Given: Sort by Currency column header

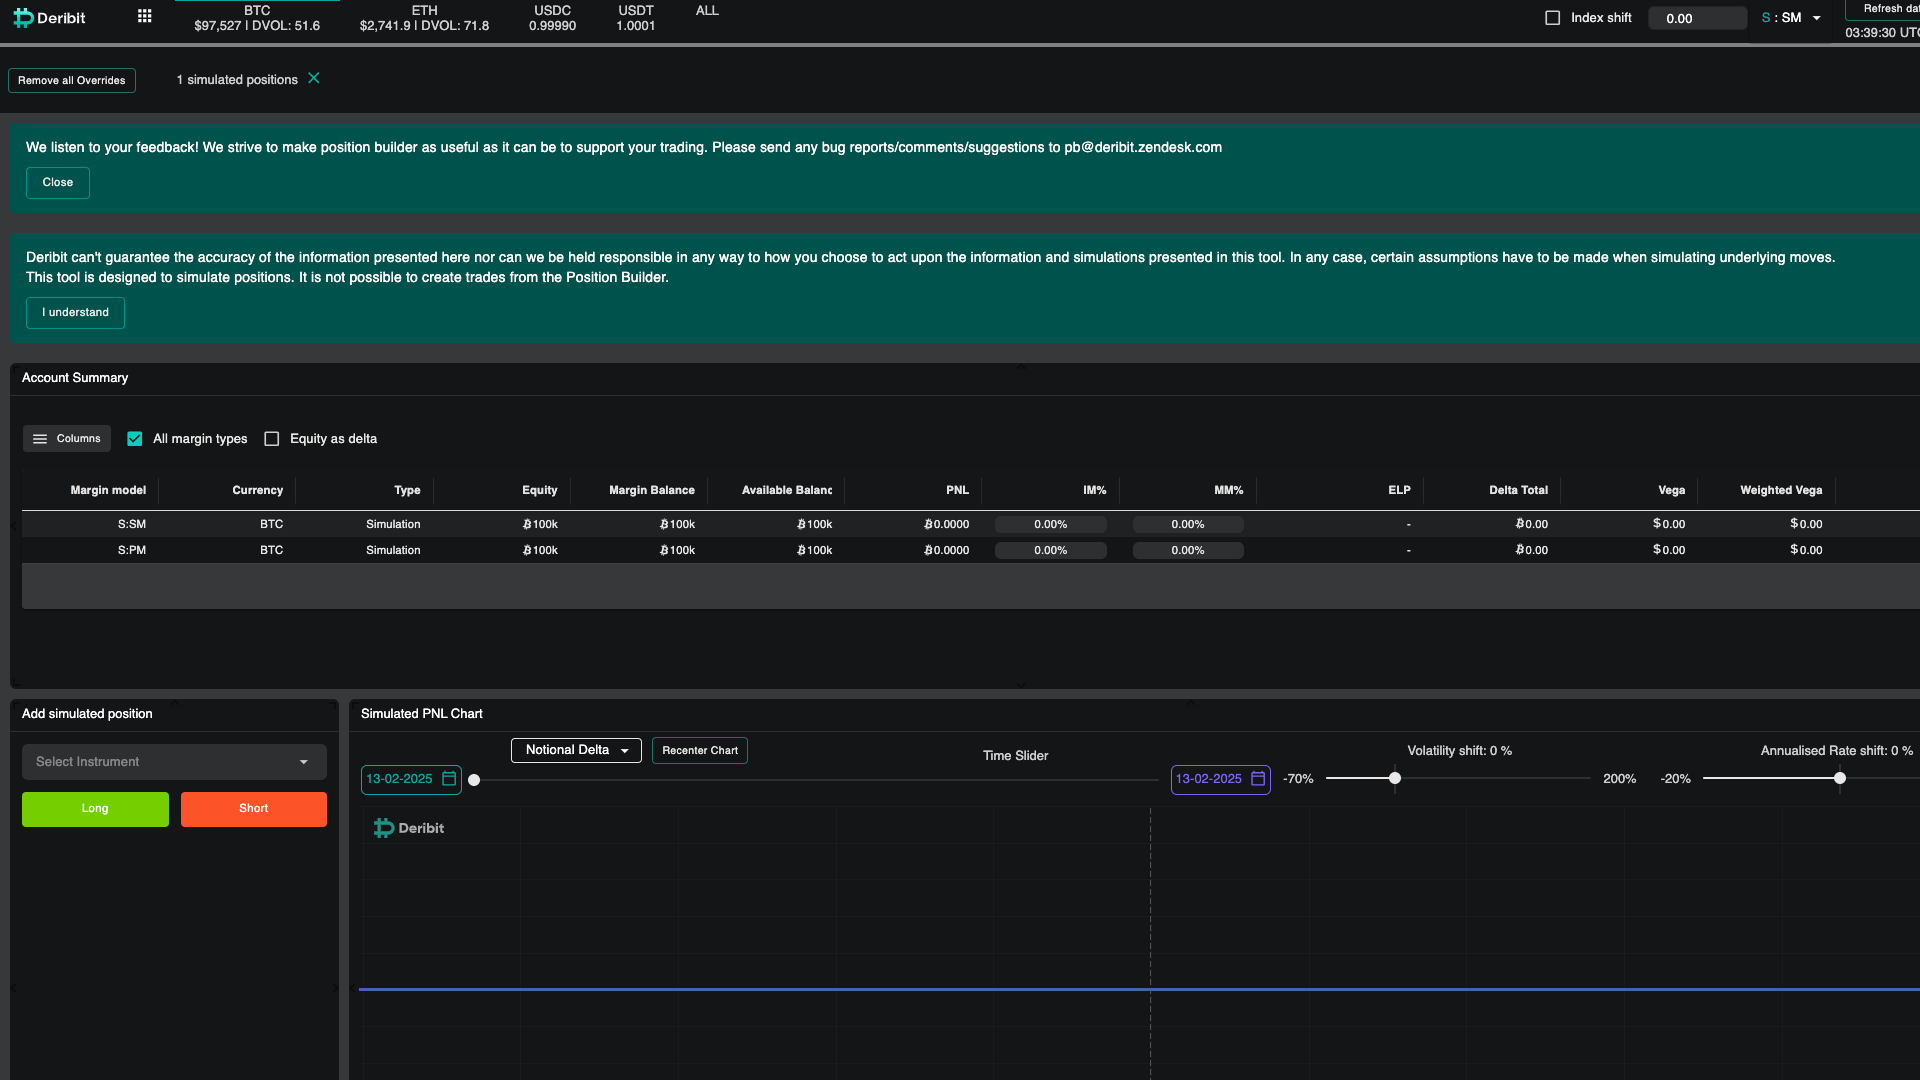Looking at the screenshot, I should pos(257,490).
